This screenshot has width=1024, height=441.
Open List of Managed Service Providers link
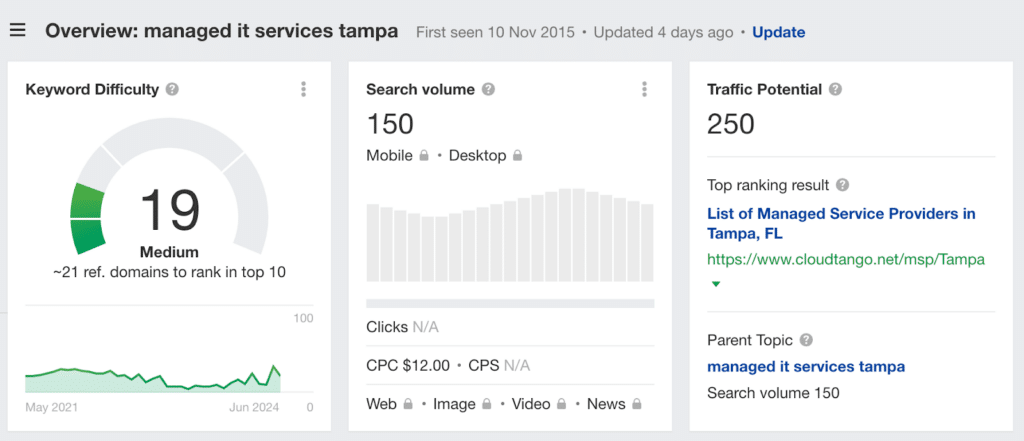click(x=841, y=223)
